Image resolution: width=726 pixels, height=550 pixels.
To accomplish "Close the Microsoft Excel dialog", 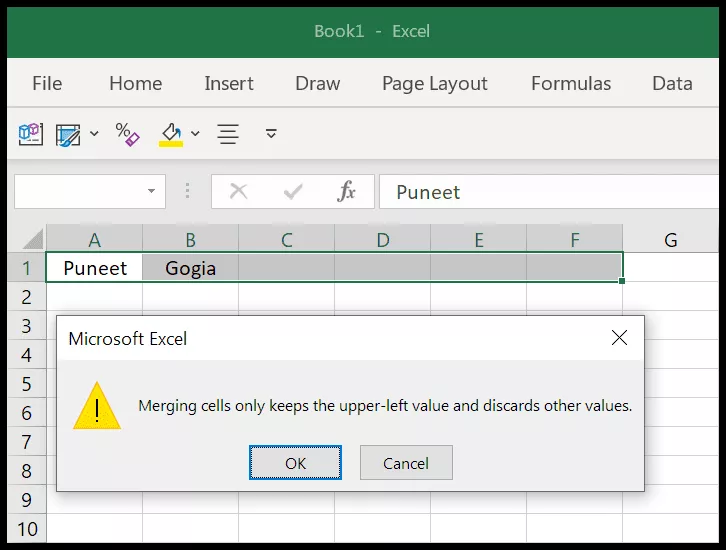I will 619,338.
